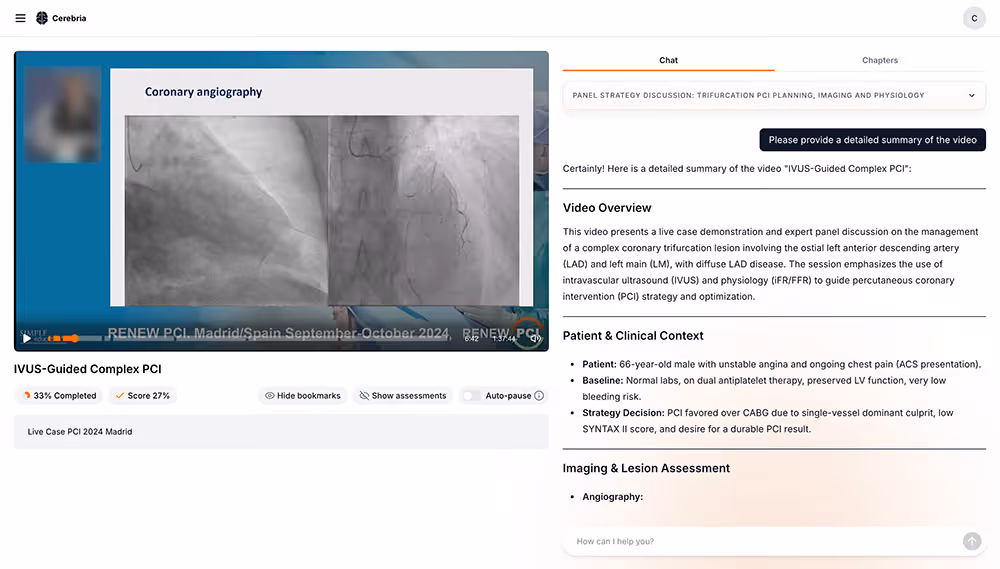This screenshot has height=569, width=1000.
Task: Click the Auto-pause info icon
Action: pos(539,395)
